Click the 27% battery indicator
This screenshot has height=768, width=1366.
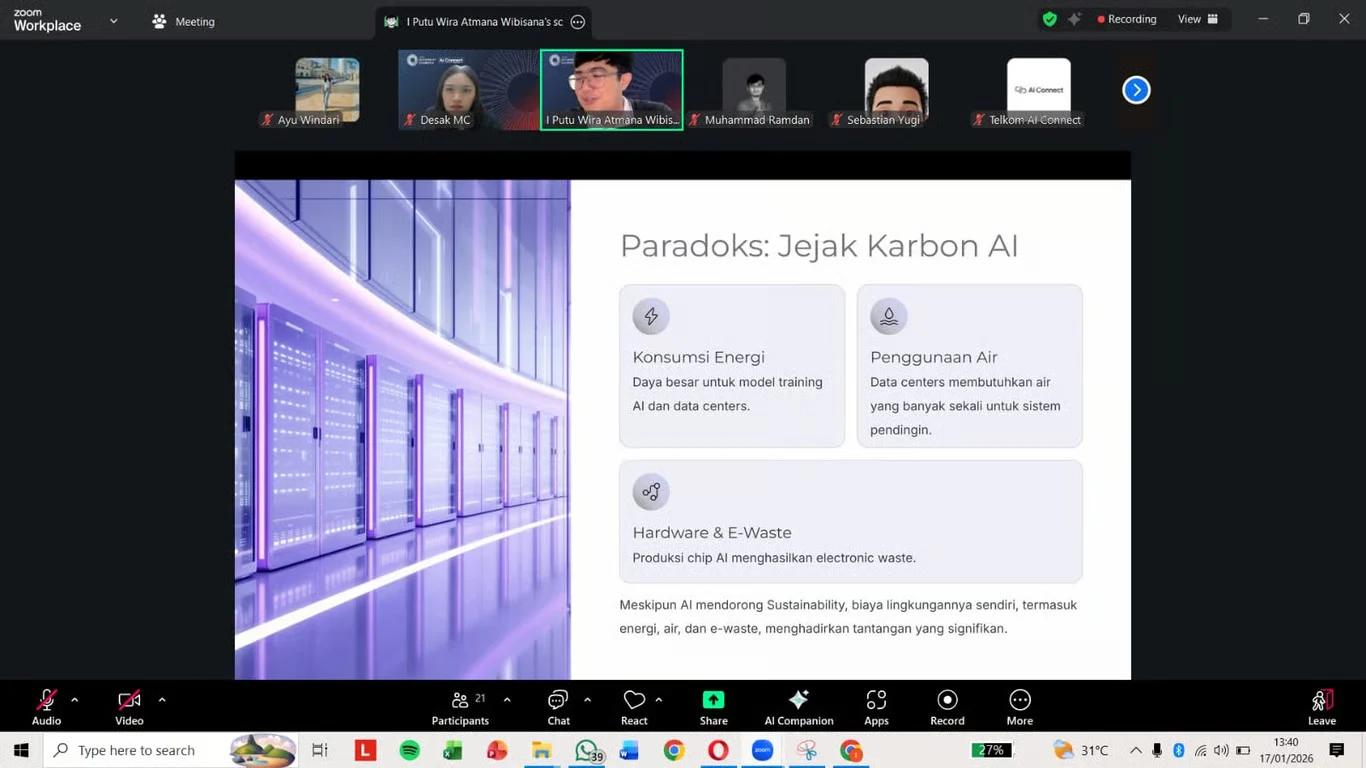click(990, 749)
